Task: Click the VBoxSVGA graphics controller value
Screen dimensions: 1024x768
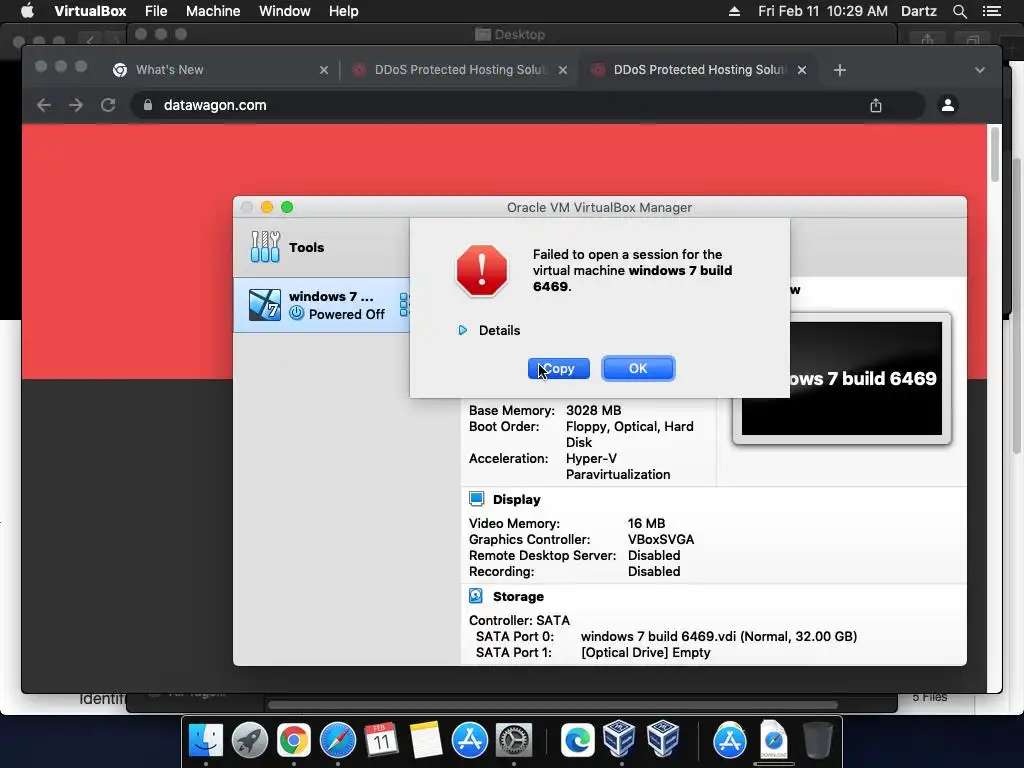Action: 661,539
